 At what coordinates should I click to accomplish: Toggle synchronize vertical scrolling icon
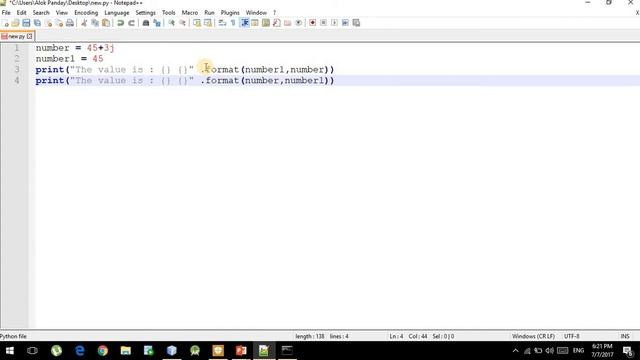point(197,23)
